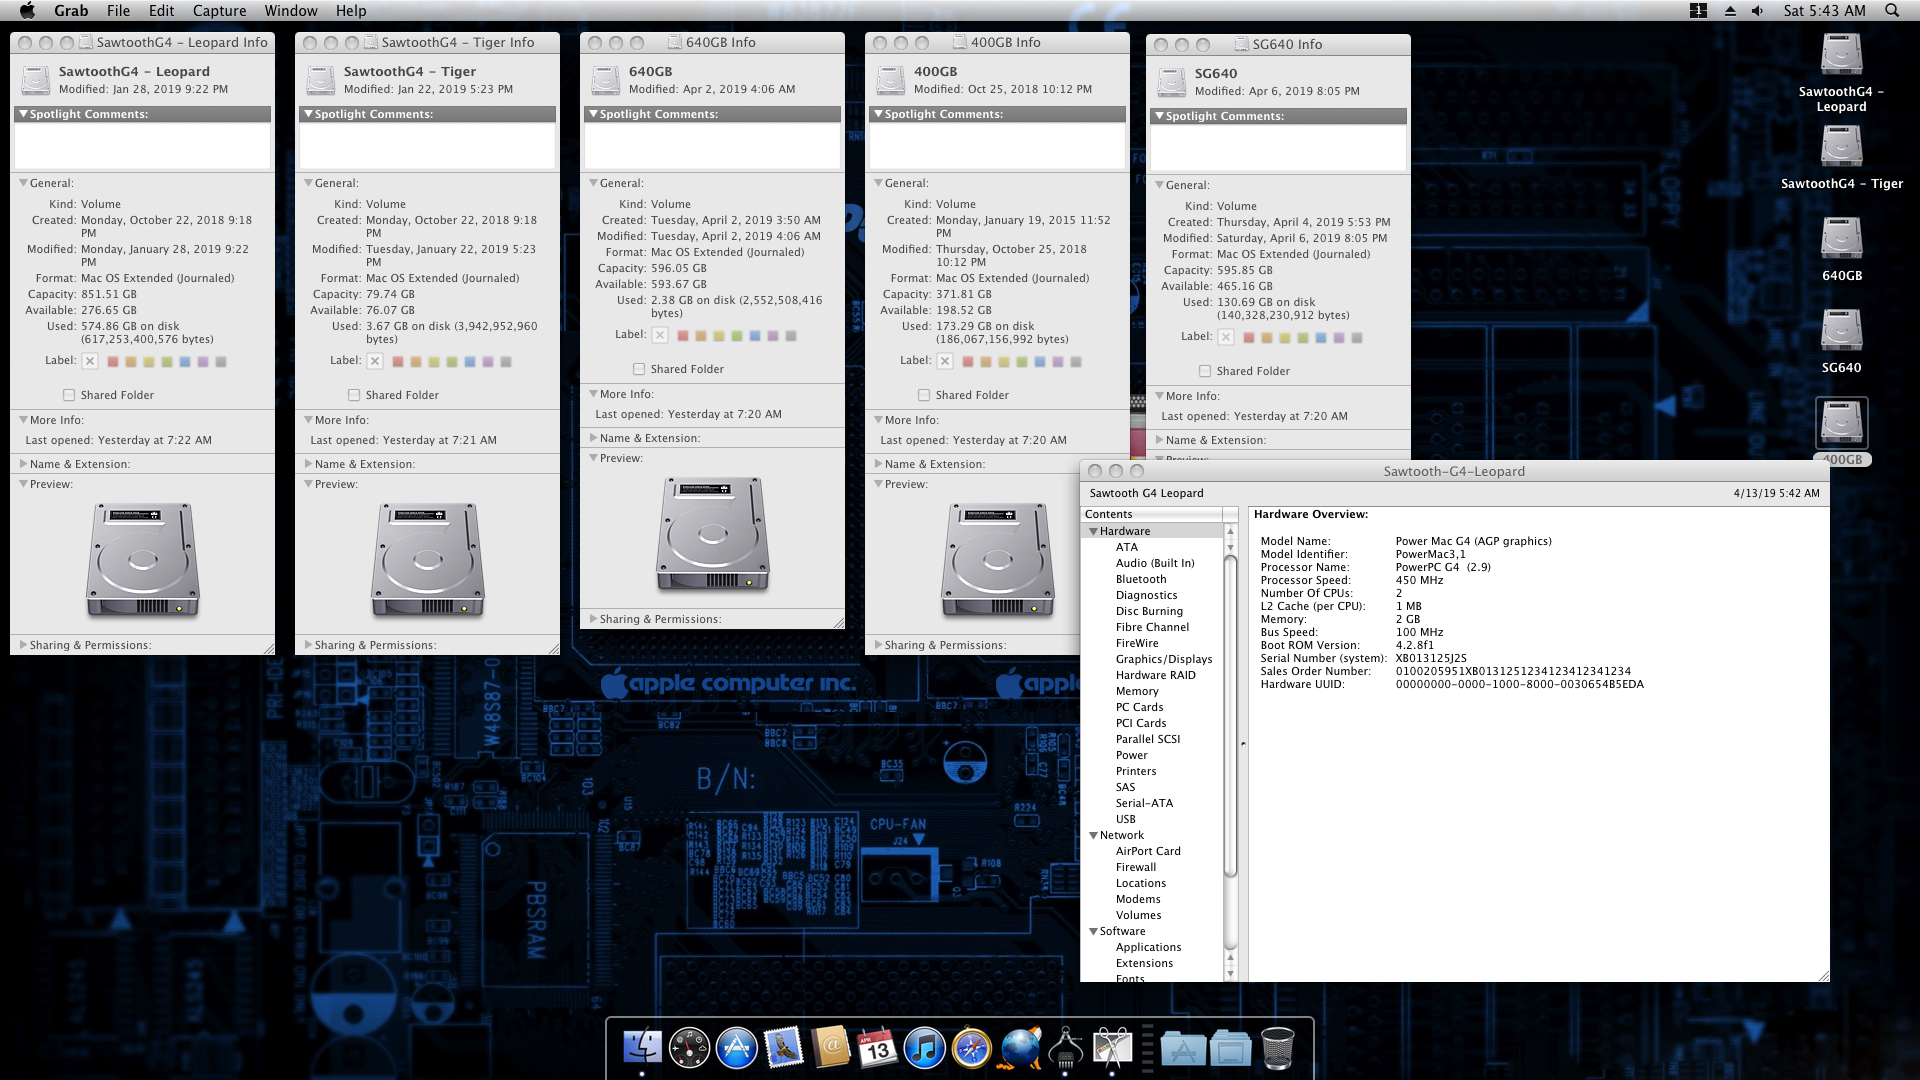This screenshot has height=1080, width=1920.
Task: Open the File menu
Action: click(x=118, y=10)
